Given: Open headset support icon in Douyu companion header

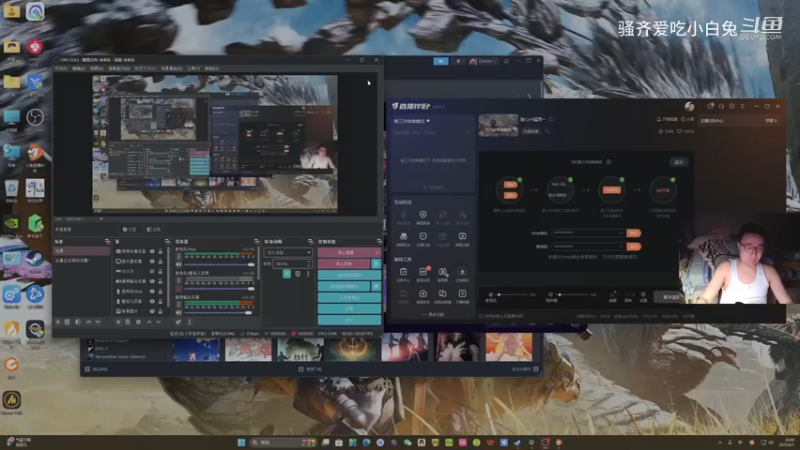Looking at the screenshot, I should pos(721,106).
